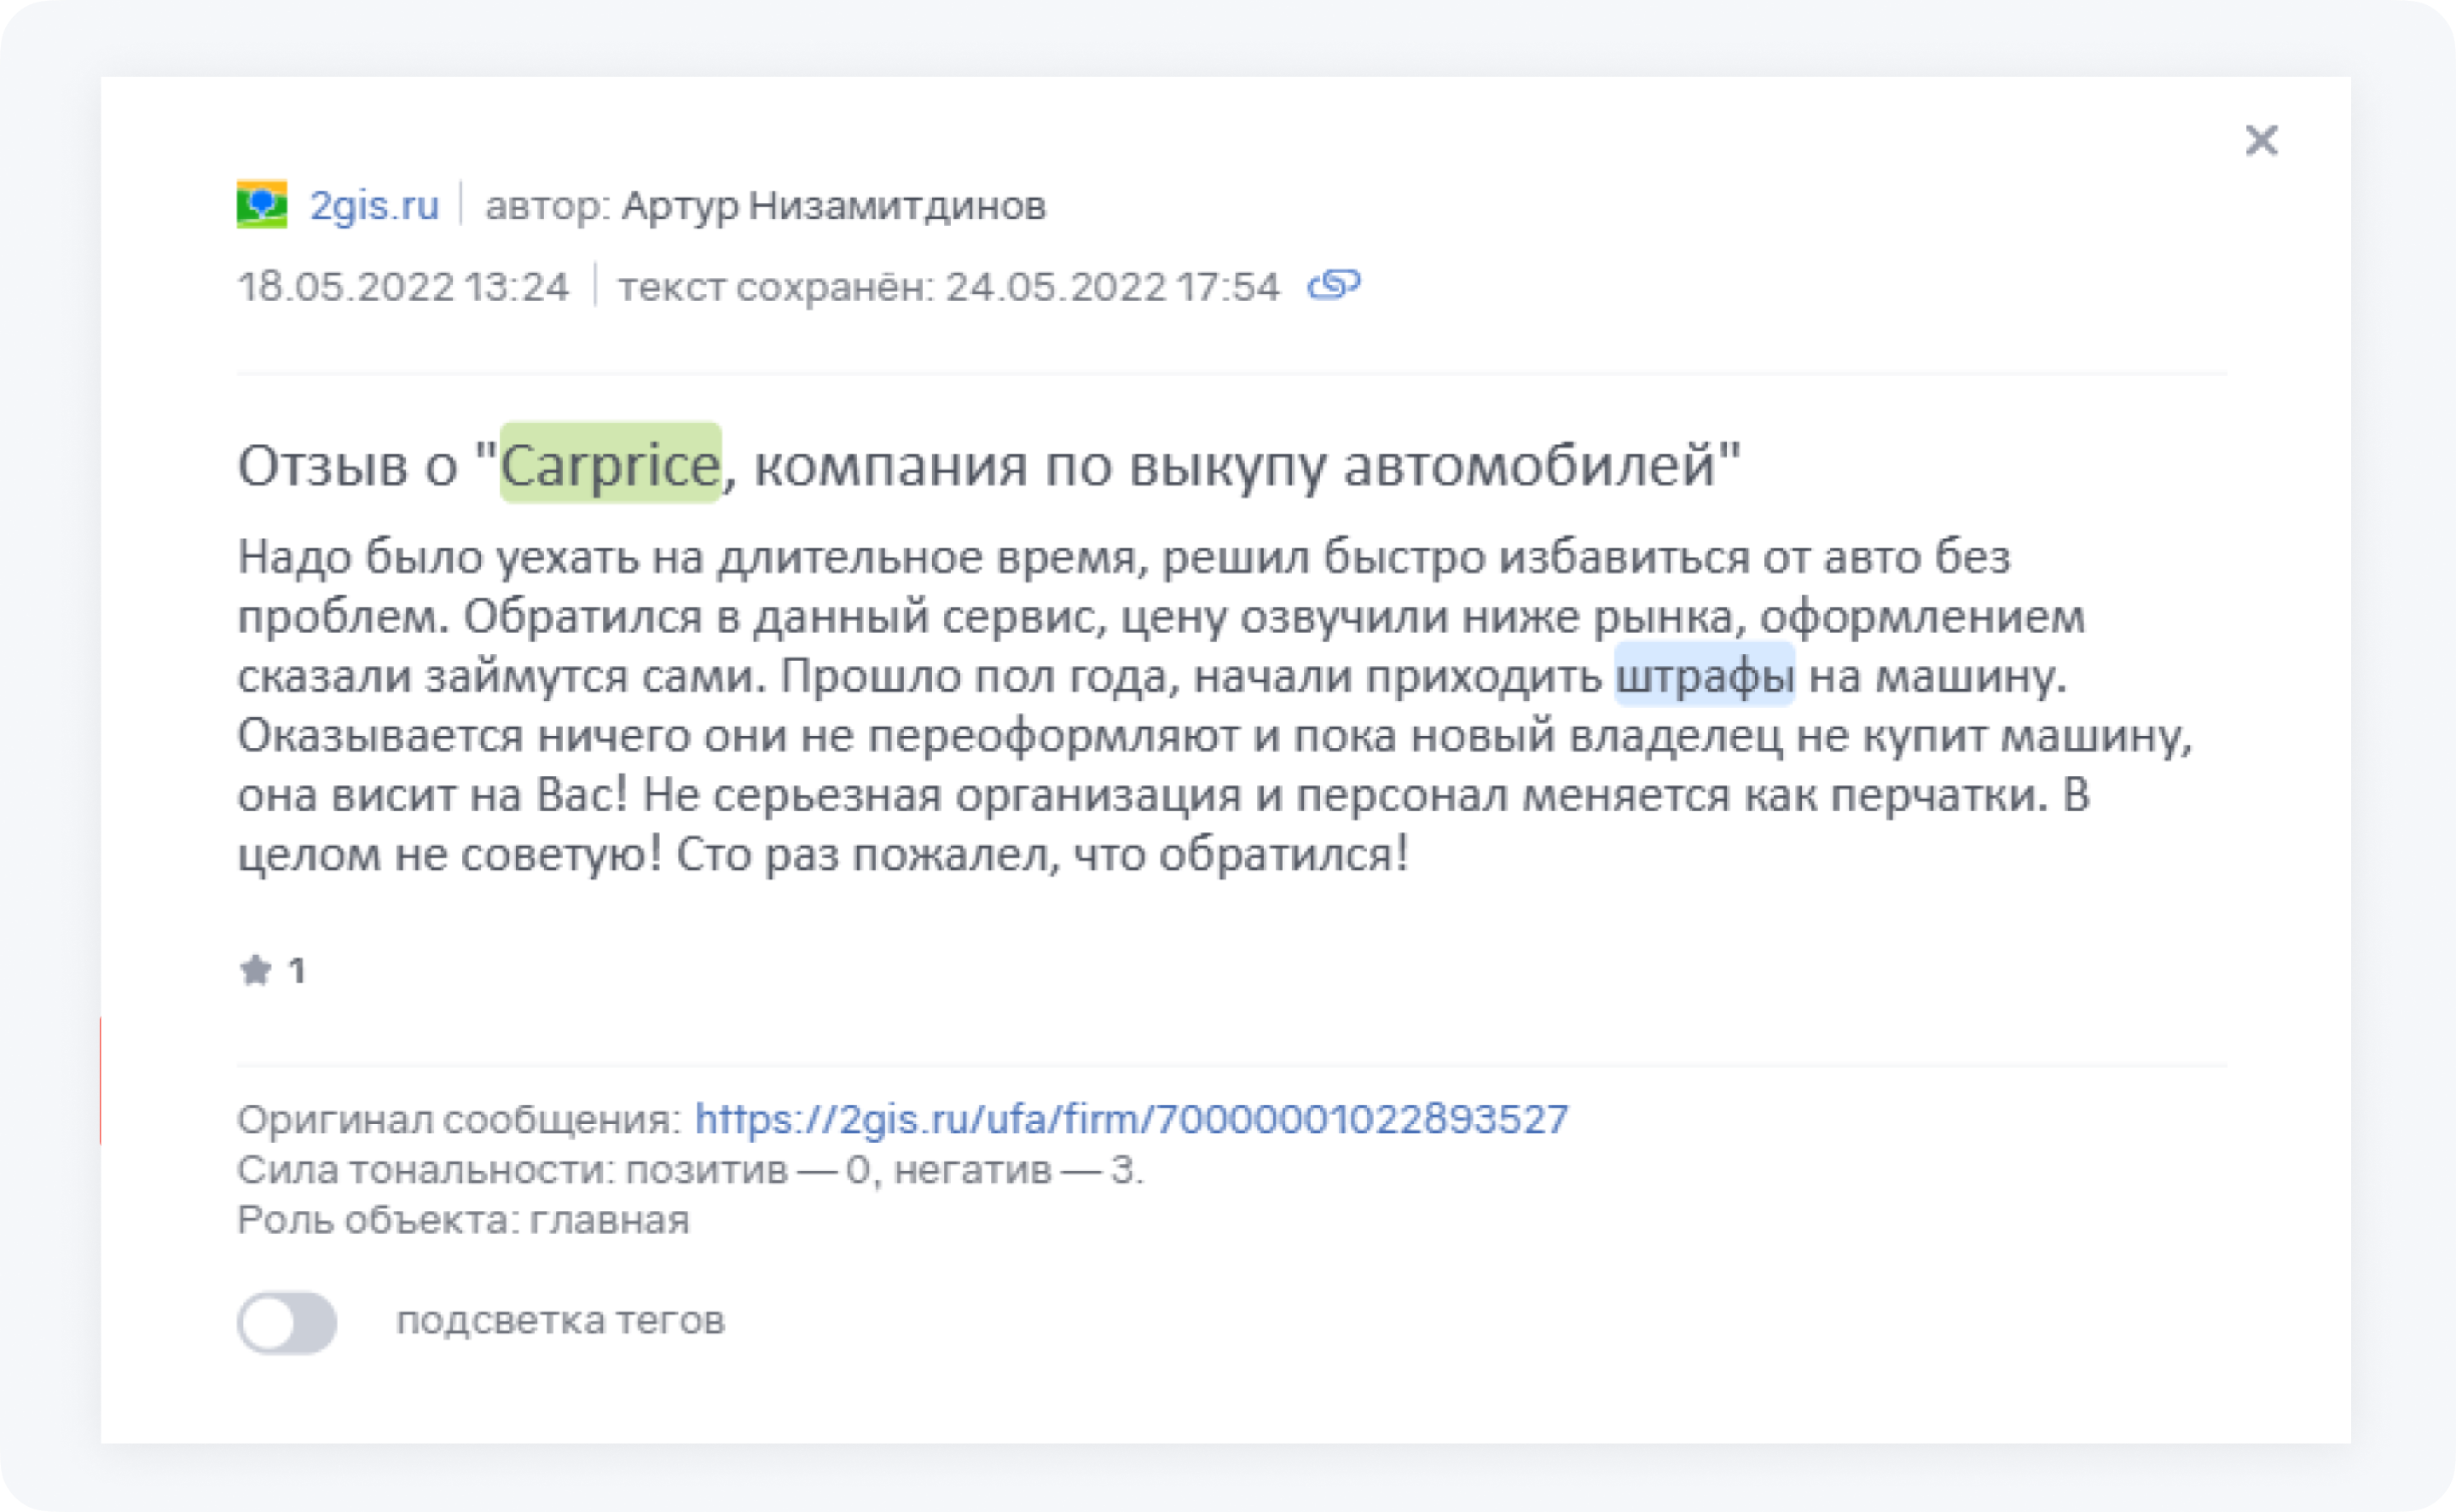Click author name 'Артур Низамитдинов'
2456x1512 pixels.
pos(833,206)
